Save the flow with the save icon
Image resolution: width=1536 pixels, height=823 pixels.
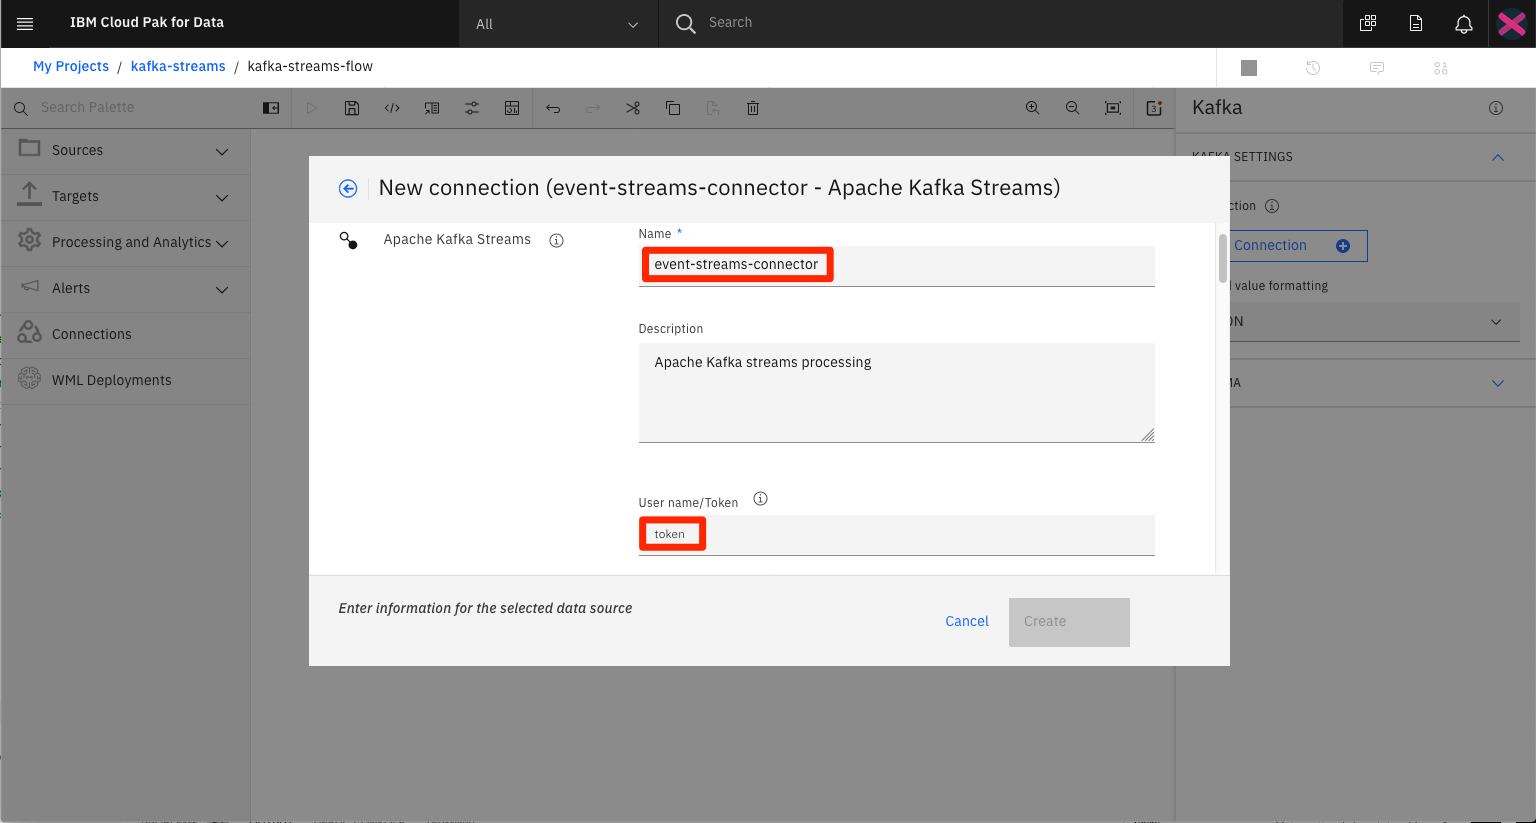(x=352, y=108)
